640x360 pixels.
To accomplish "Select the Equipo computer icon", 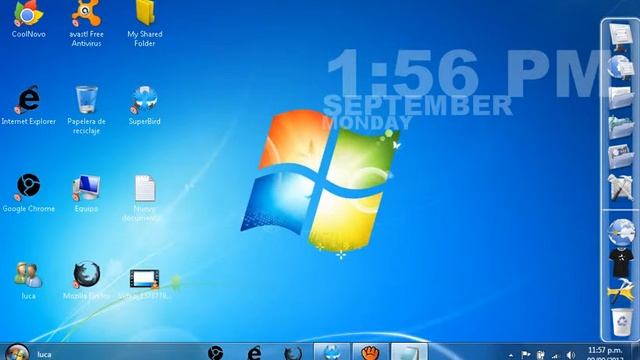I will (x=86, y=193).
